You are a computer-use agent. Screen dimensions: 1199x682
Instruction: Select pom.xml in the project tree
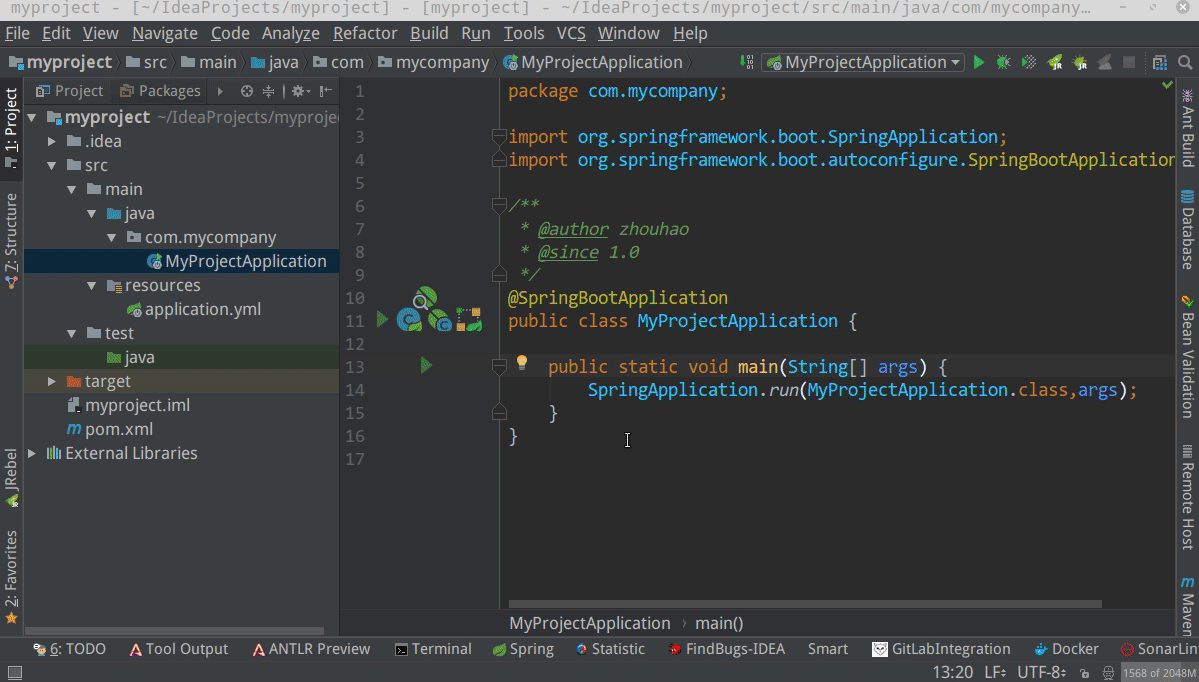(x=119, y=430)
